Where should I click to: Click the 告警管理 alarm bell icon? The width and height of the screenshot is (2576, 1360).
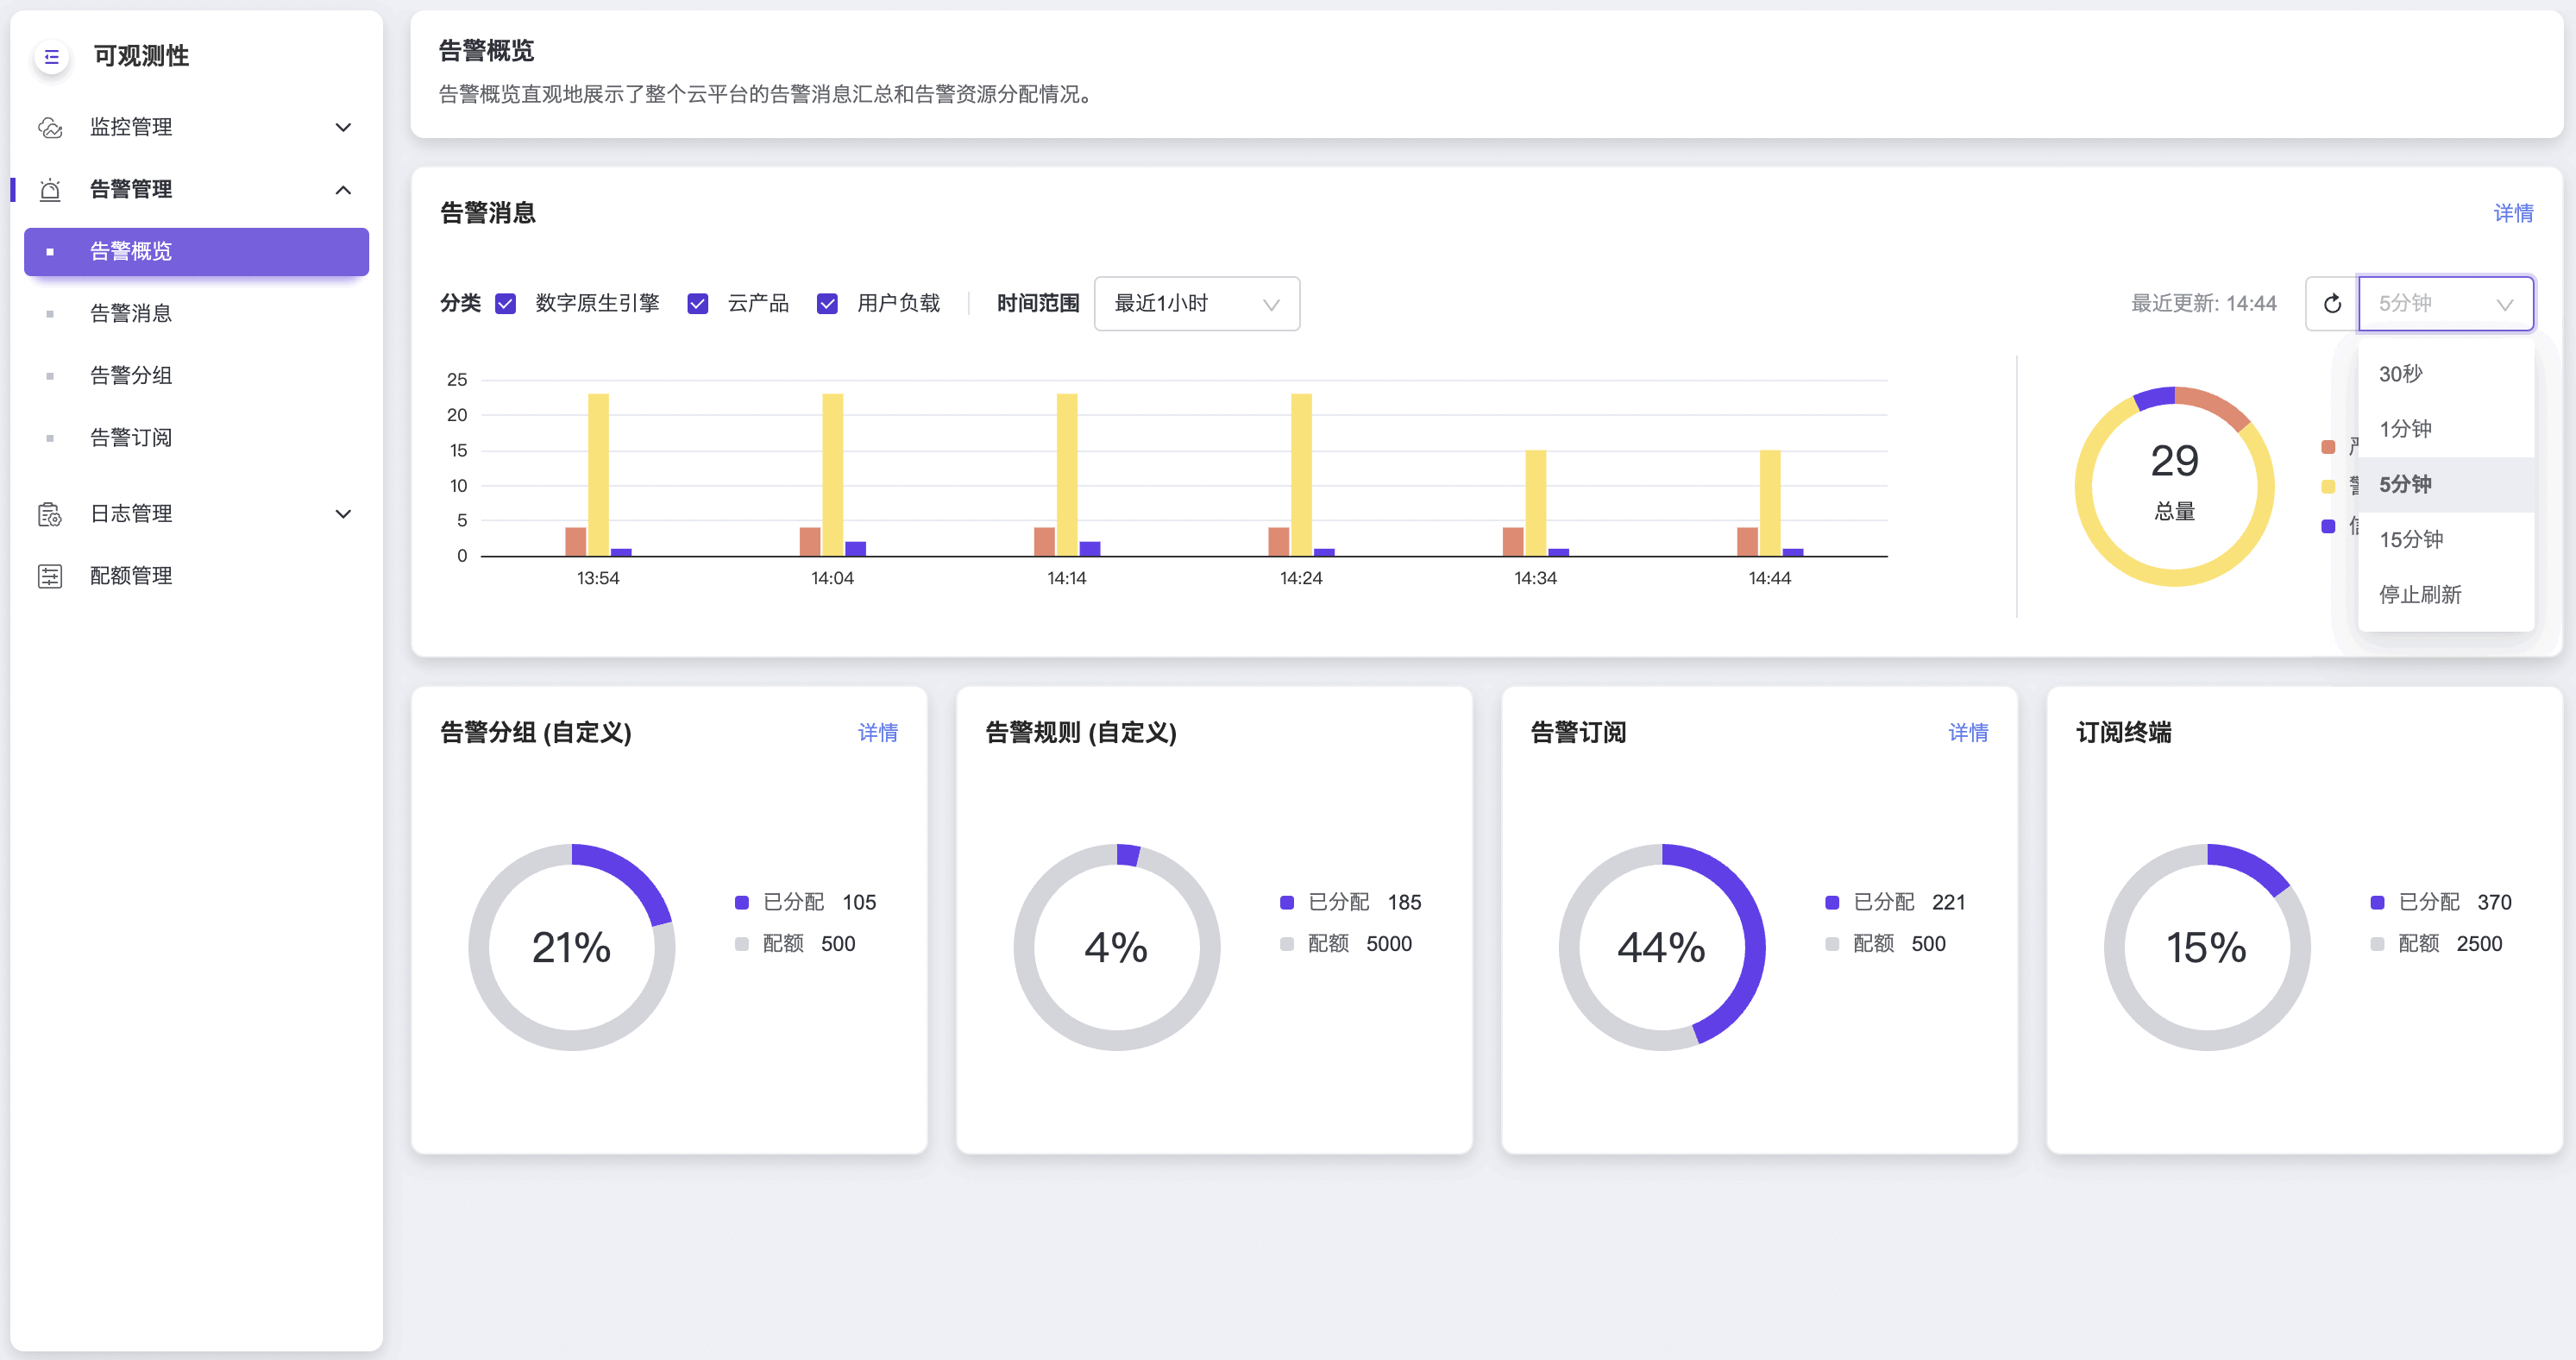(x=50, y=190)
